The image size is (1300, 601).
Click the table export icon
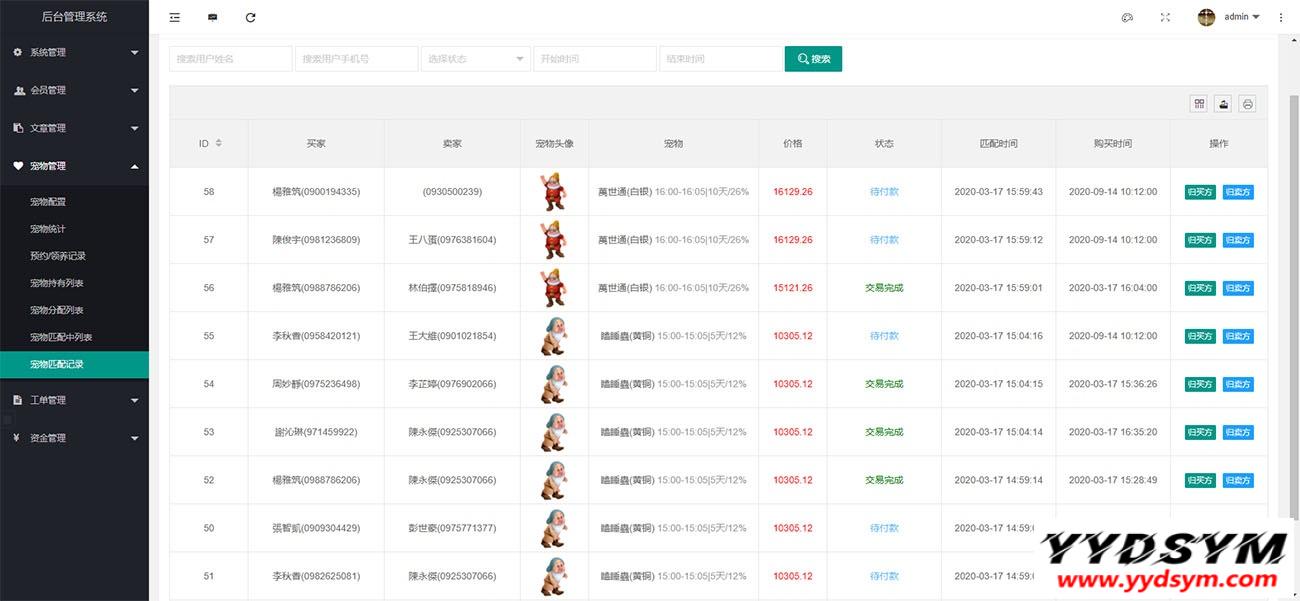pyautogui.click(x=1223, y=104)
